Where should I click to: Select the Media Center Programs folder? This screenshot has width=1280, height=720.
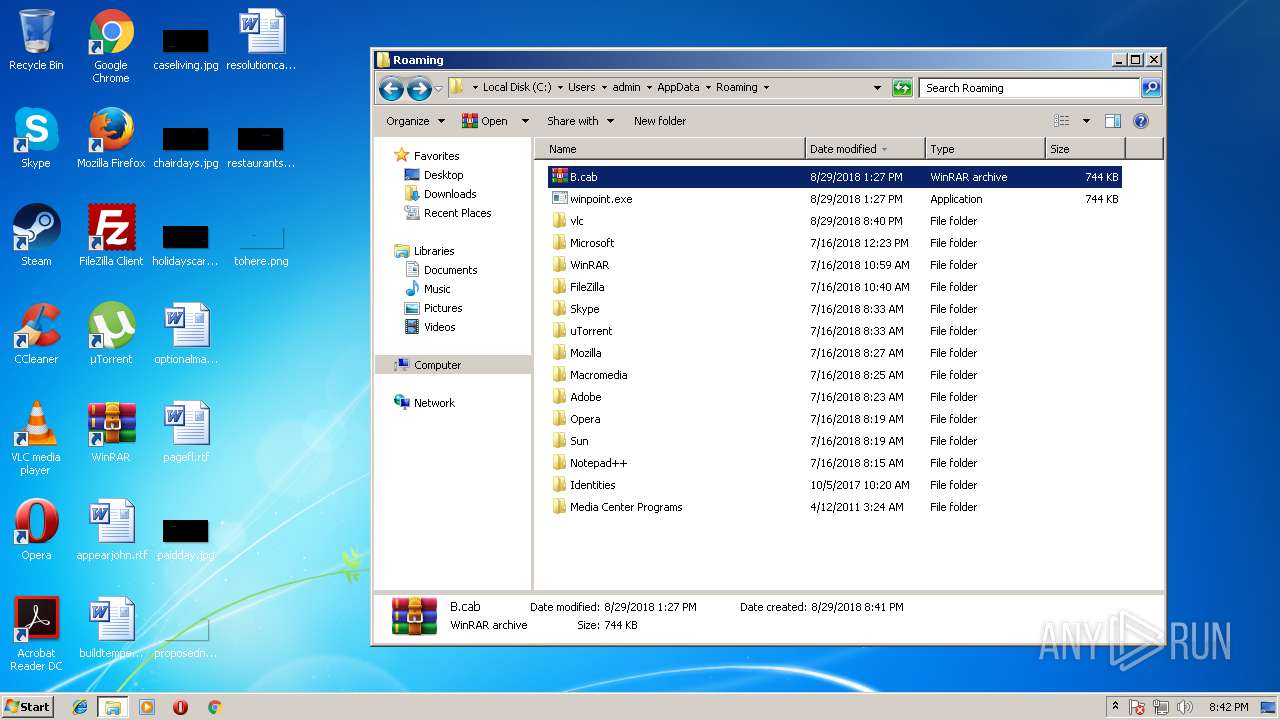coord(834,507)
